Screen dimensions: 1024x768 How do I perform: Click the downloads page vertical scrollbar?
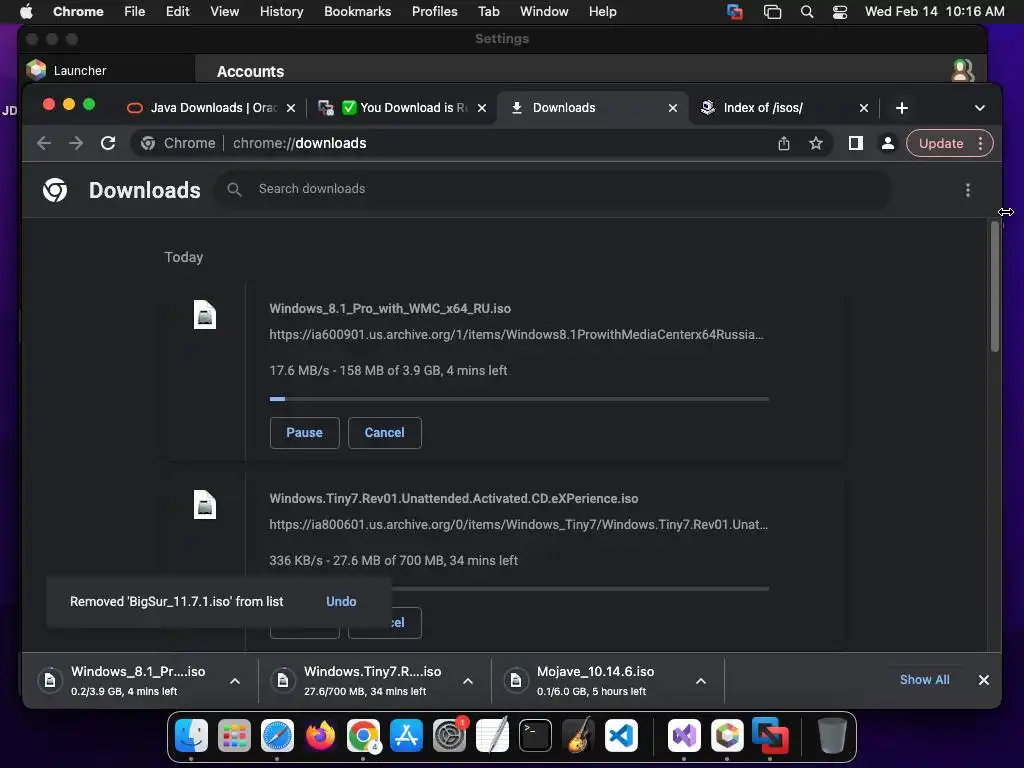[x=995, y=287]
